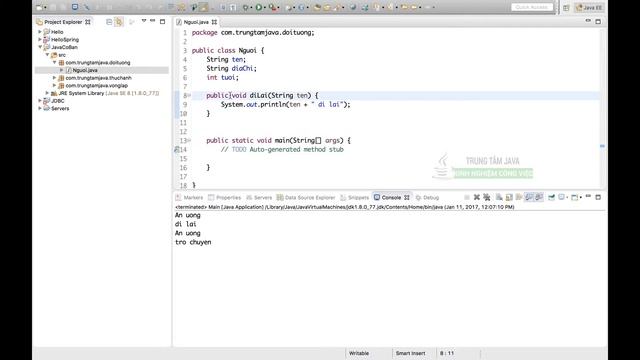Image resolution: width=640 pixels, height=360 pixels.
Task: Switch to the Debug view tab
Action: click(427, 198)
